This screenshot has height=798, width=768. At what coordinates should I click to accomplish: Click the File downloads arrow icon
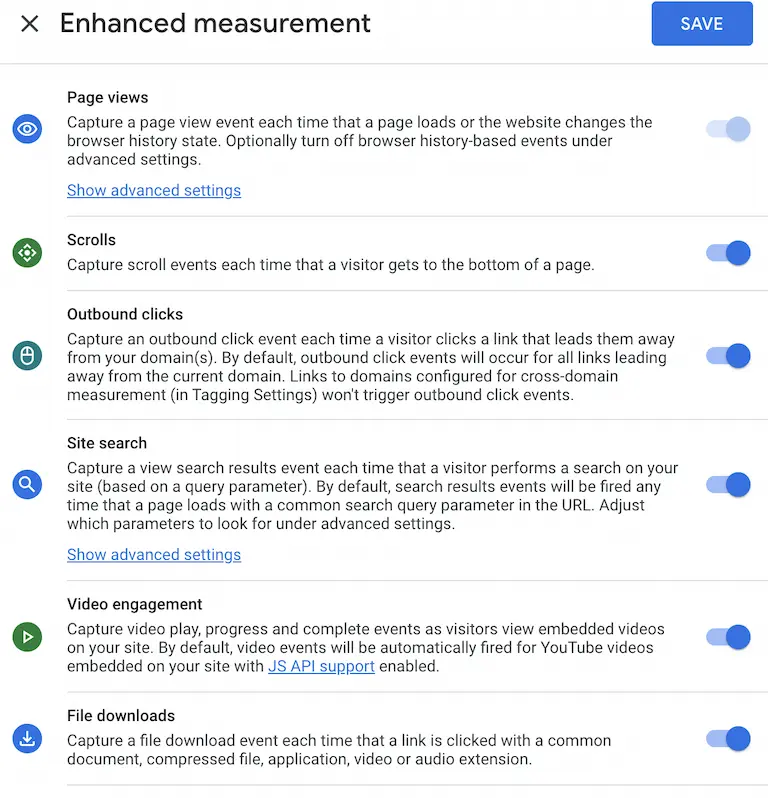pyautogui.click(x=27, y=739)
